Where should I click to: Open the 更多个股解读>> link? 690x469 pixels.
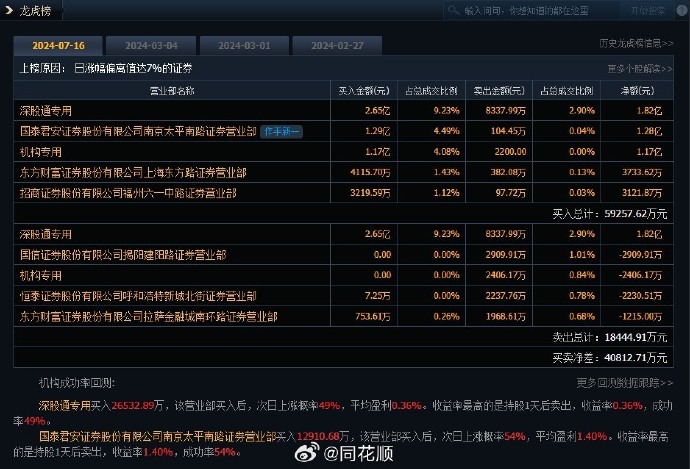640,69
